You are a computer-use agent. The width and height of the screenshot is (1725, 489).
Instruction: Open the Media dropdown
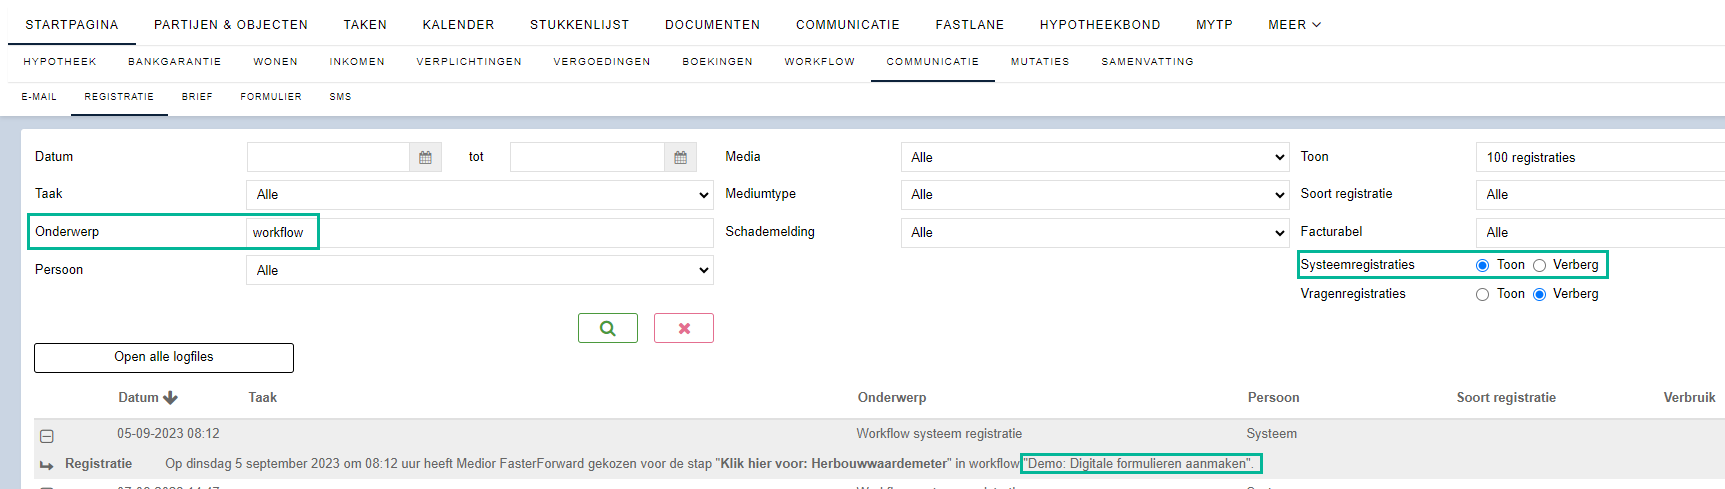pyautogui.click(x=1095, y=157)
